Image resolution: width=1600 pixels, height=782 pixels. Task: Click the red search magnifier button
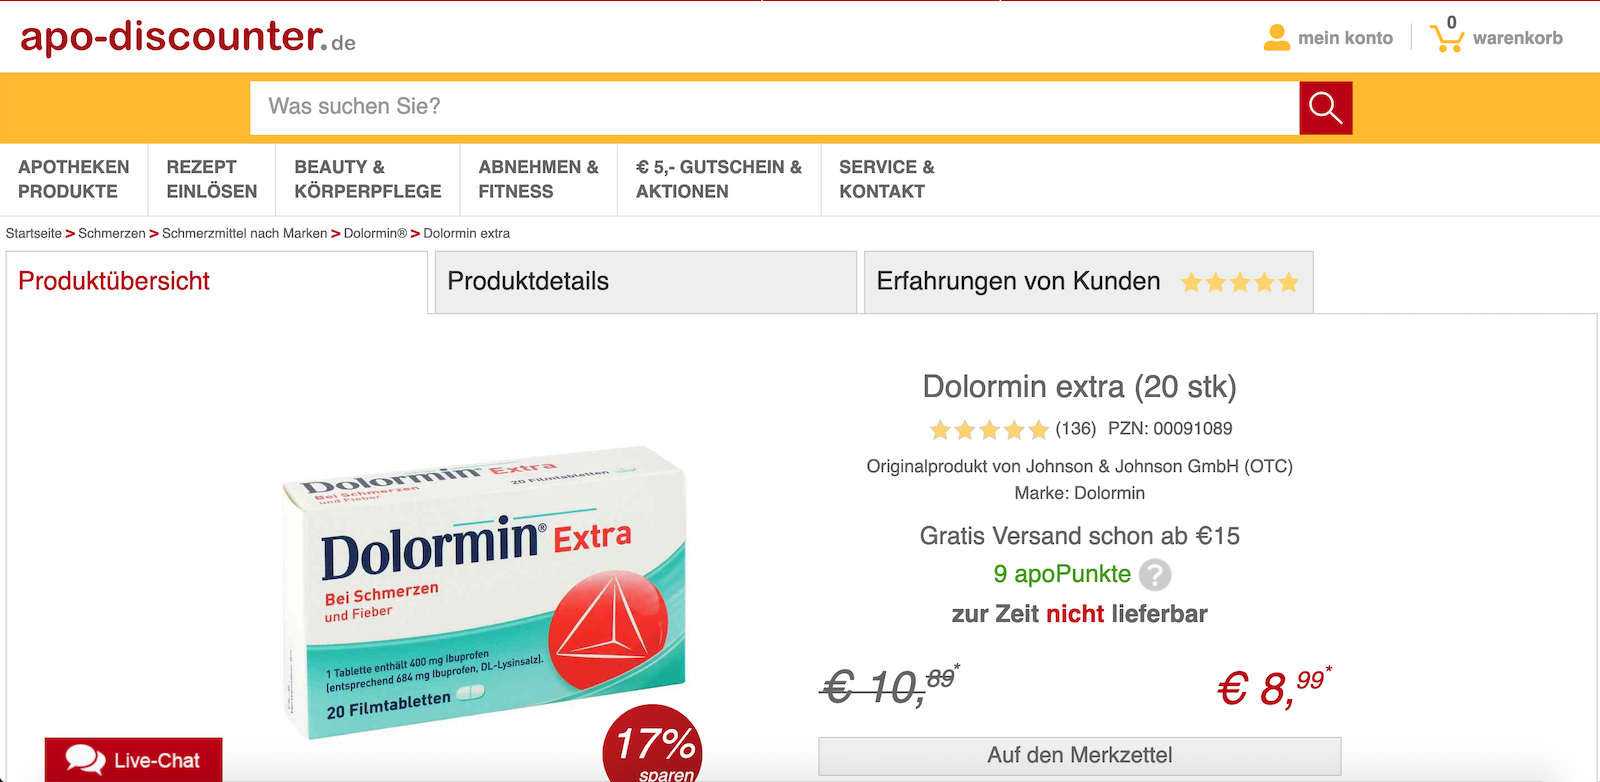point(1326,108)
